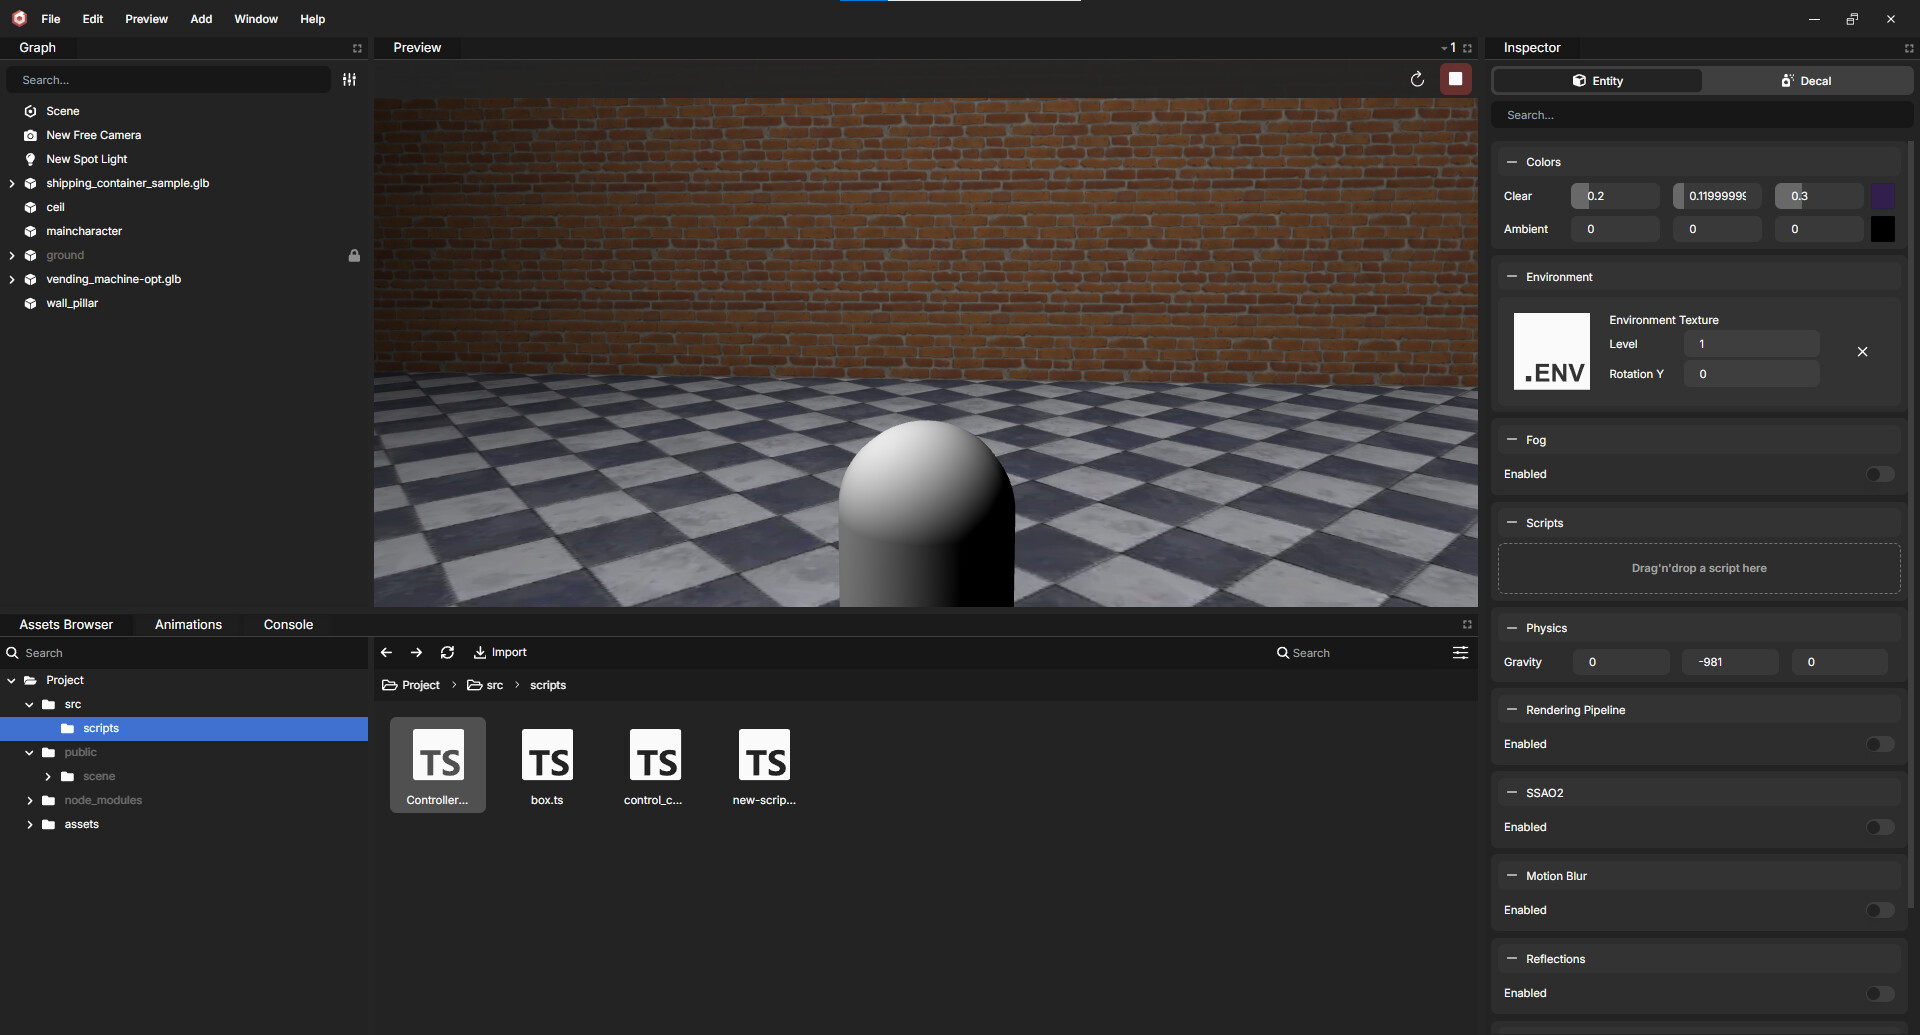Click the Import button
Image resolution: width=1920 pixels, height=1035 pixels.
click(x=500, y=652)
